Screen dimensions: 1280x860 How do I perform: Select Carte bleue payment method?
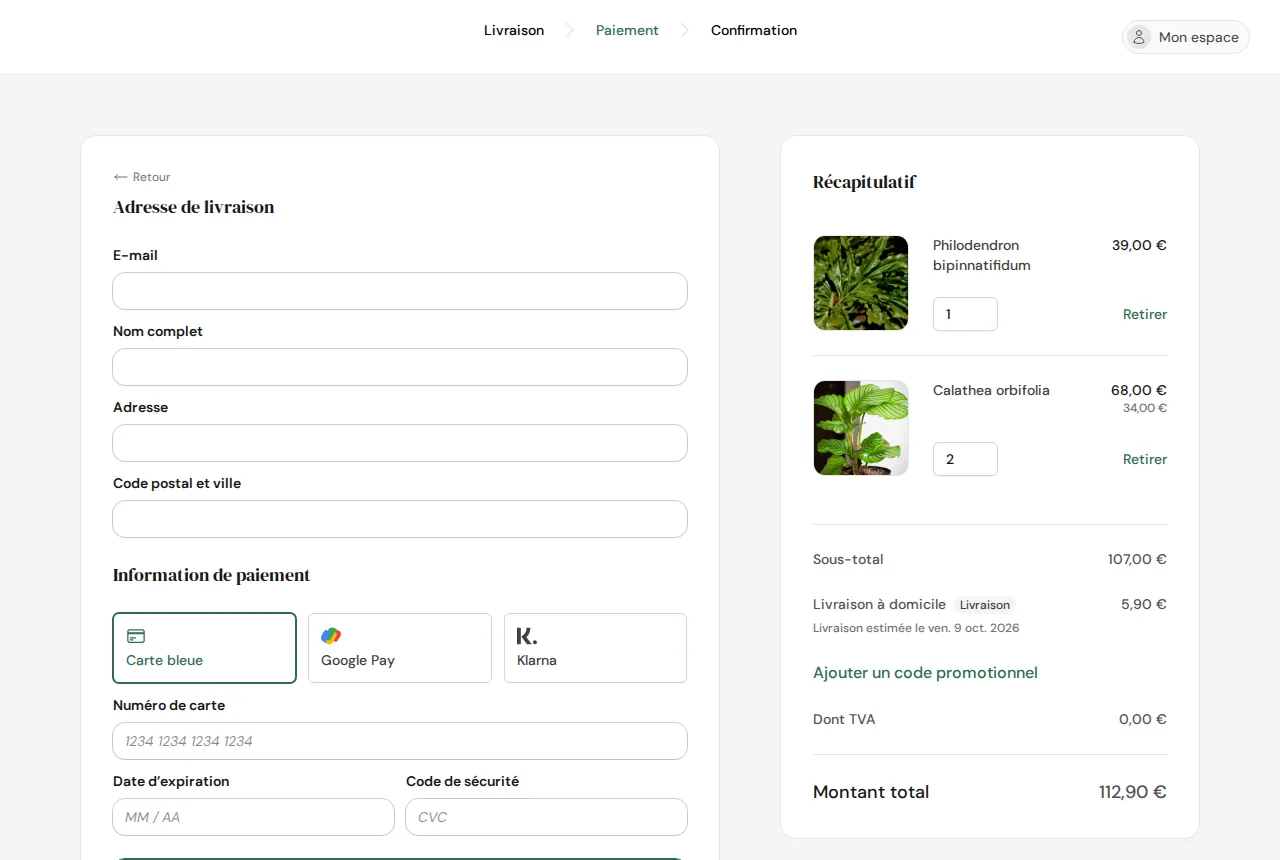pos(205,648)
